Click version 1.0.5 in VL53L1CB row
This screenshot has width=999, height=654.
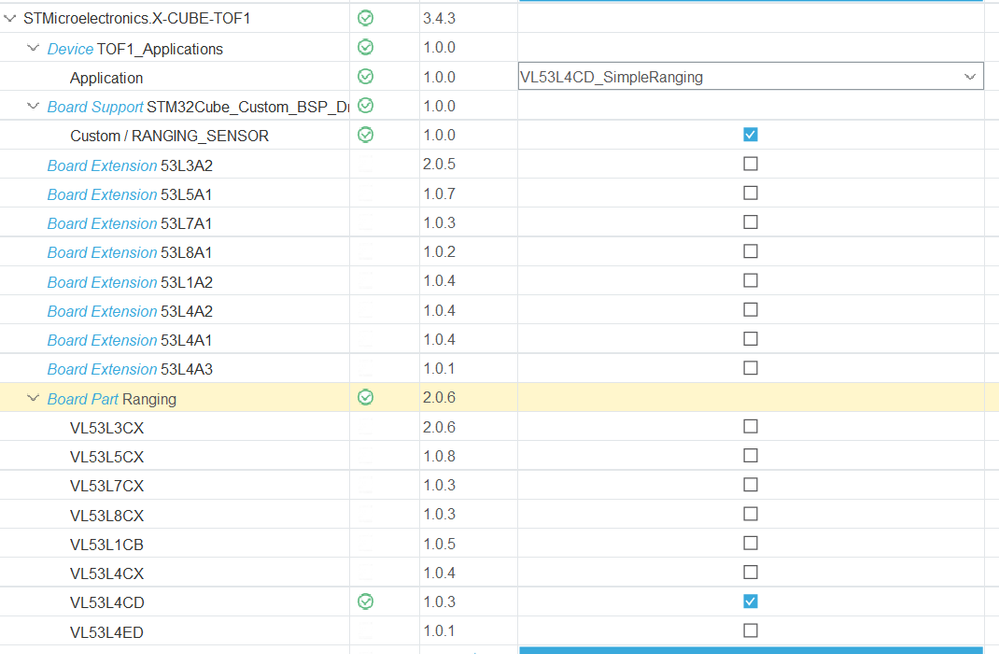tap(439, 544)
